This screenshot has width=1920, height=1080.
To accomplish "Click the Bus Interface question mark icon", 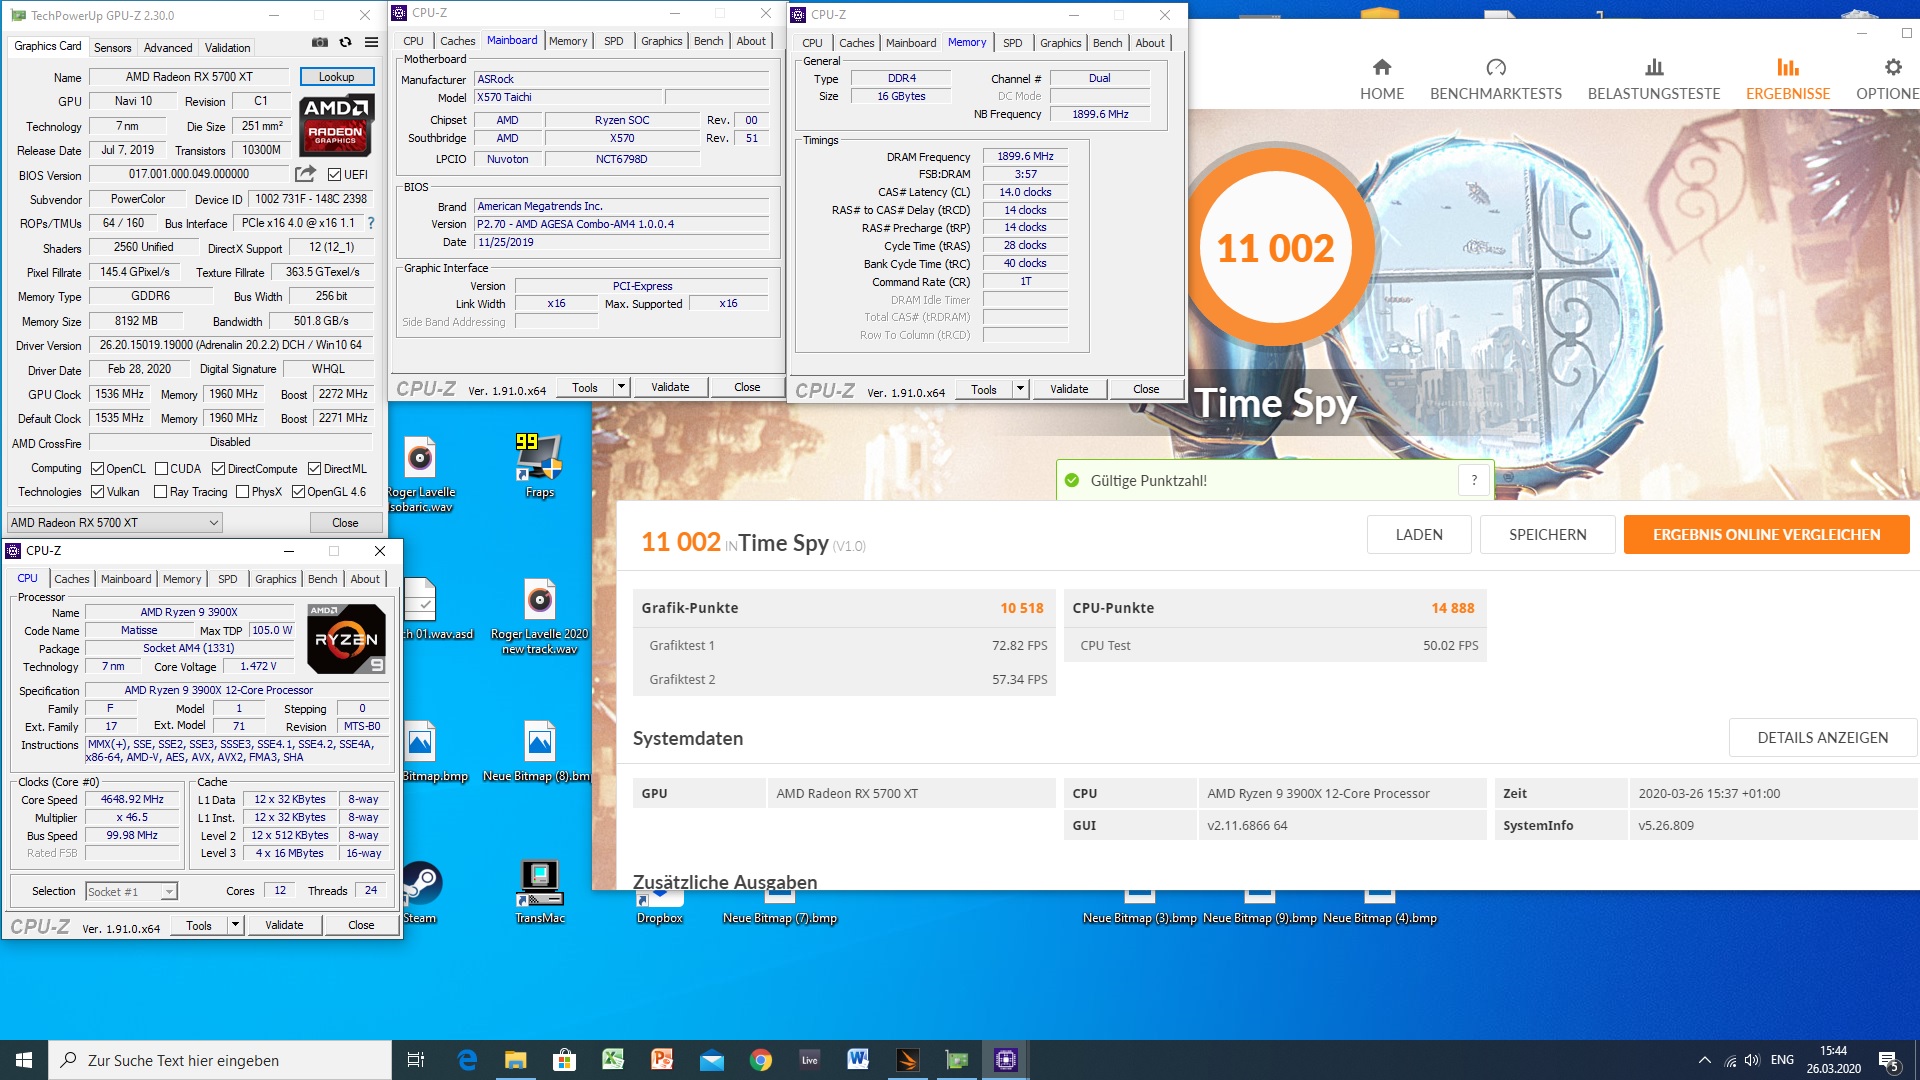I will coord(371,223).
